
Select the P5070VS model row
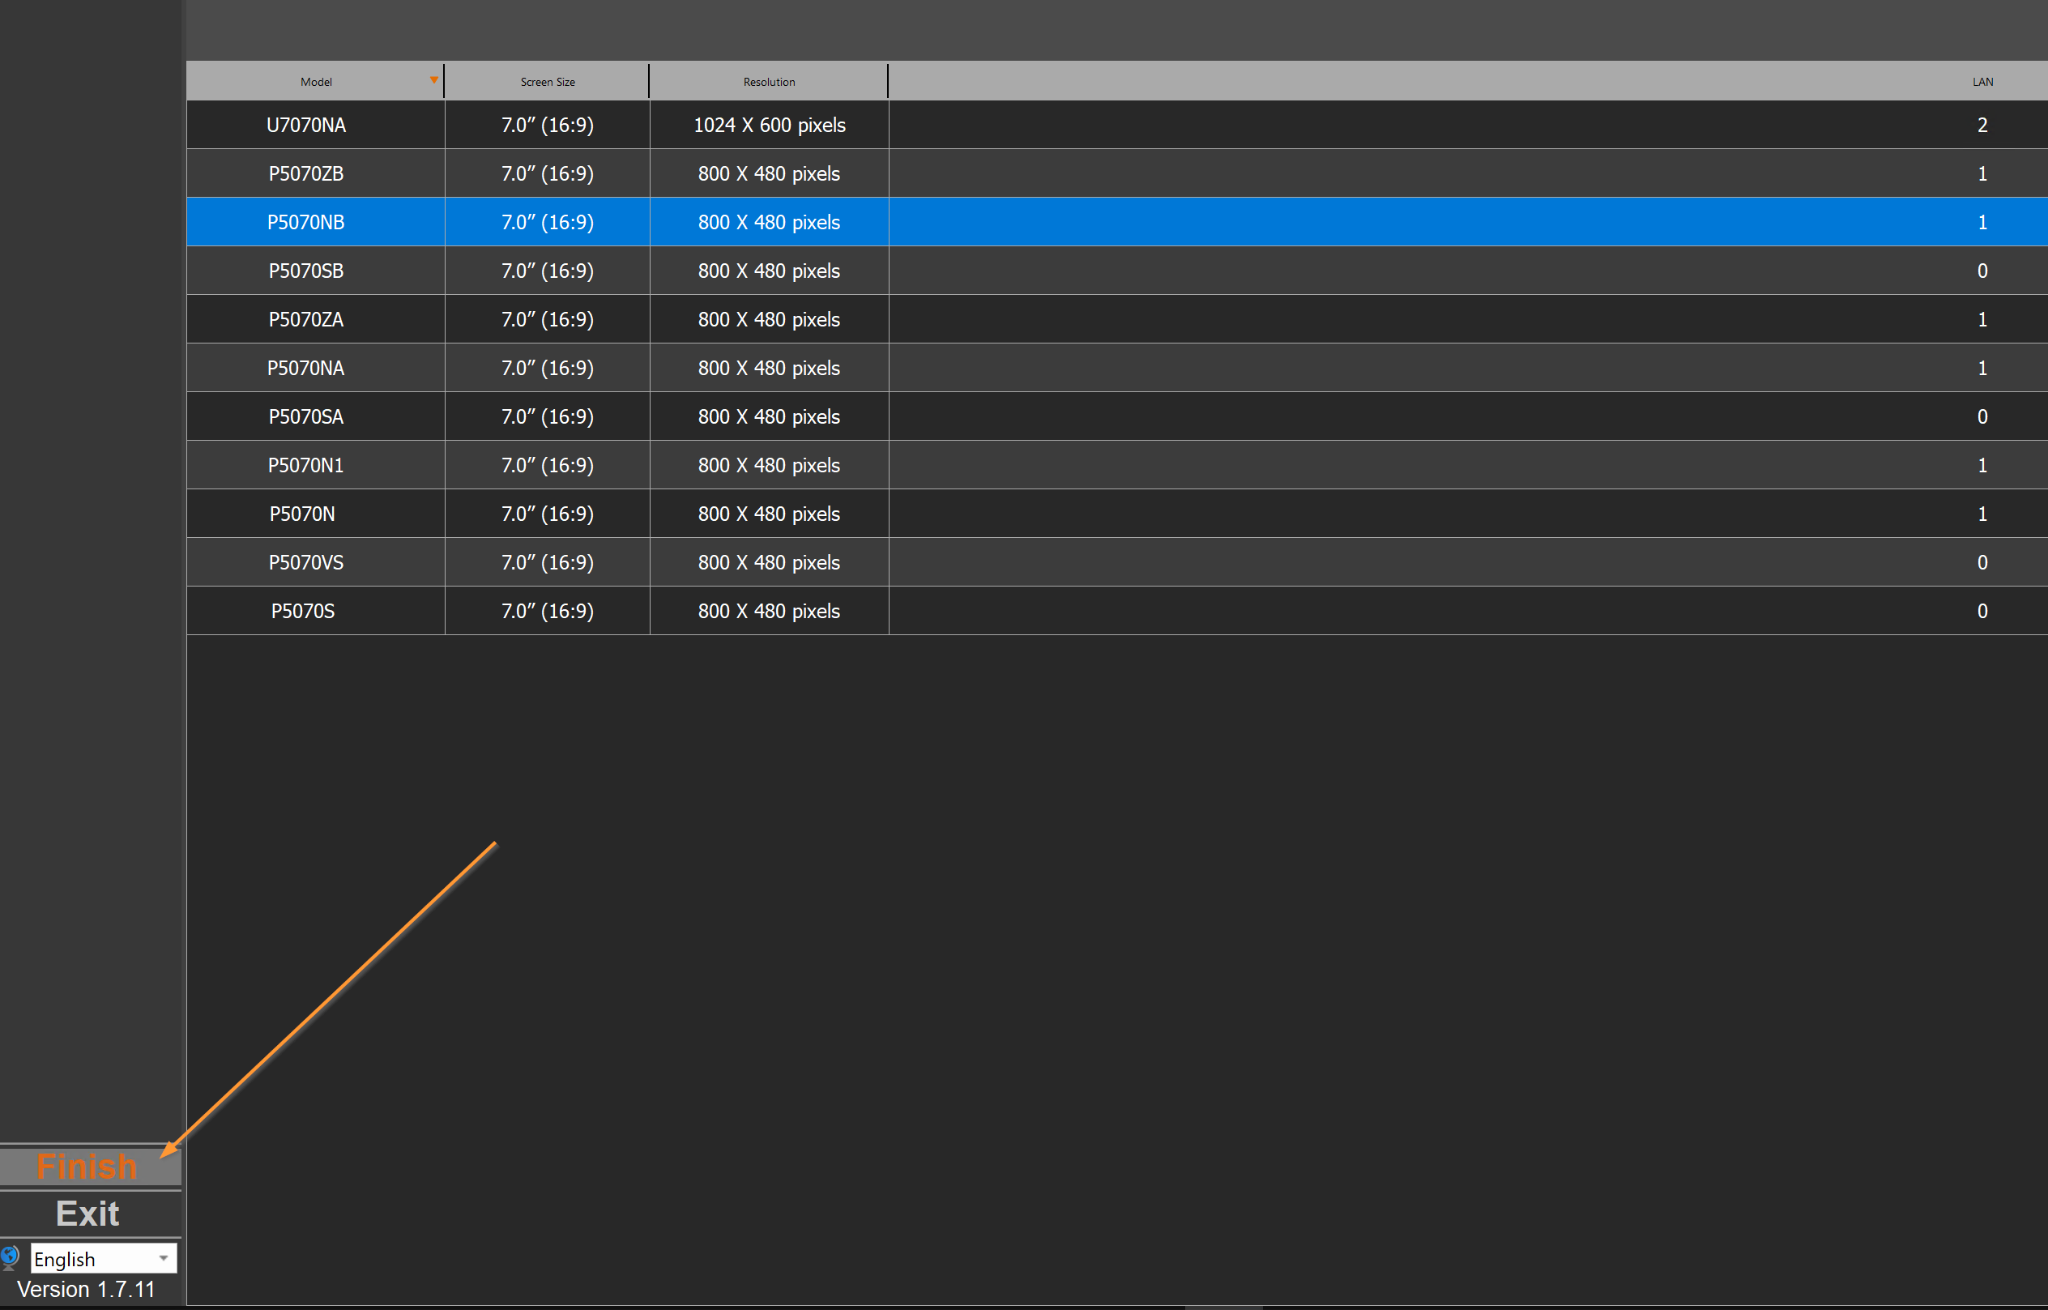pyautogui.click(x=306, y=563)
